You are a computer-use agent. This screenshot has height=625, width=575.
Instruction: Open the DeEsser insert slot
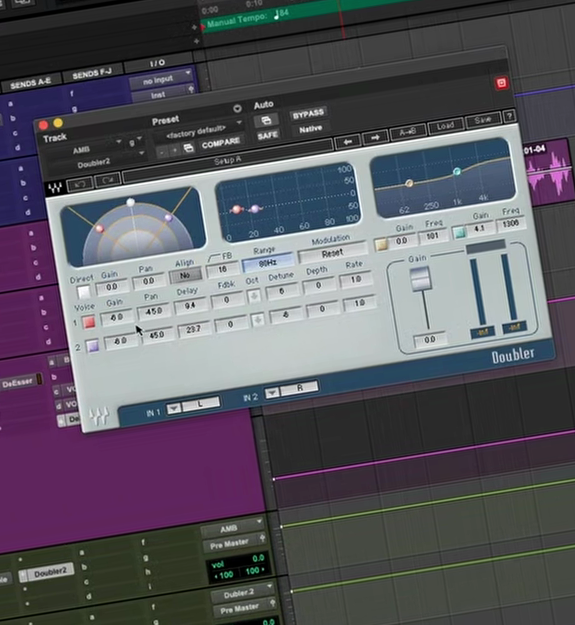point(18,384)
